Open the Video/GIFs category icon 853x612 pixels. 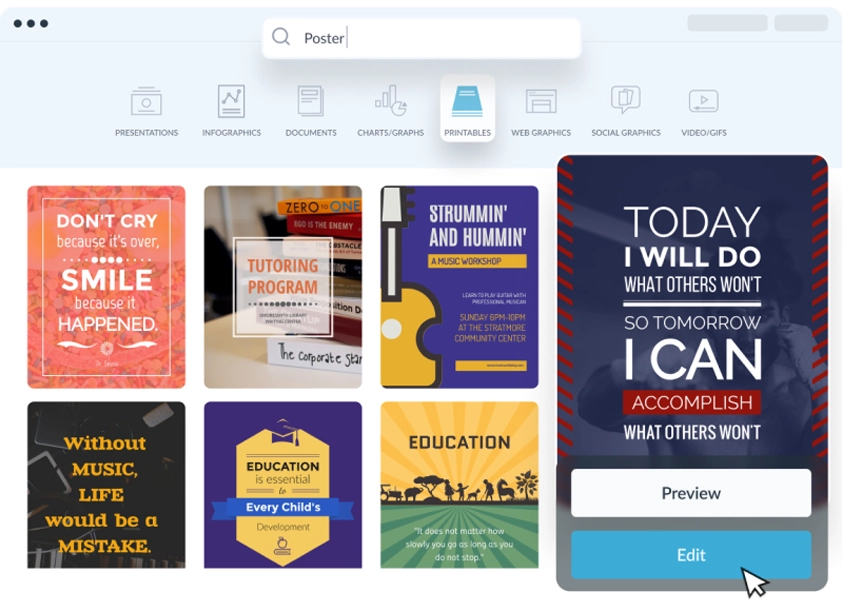click(x=703, y=101)
